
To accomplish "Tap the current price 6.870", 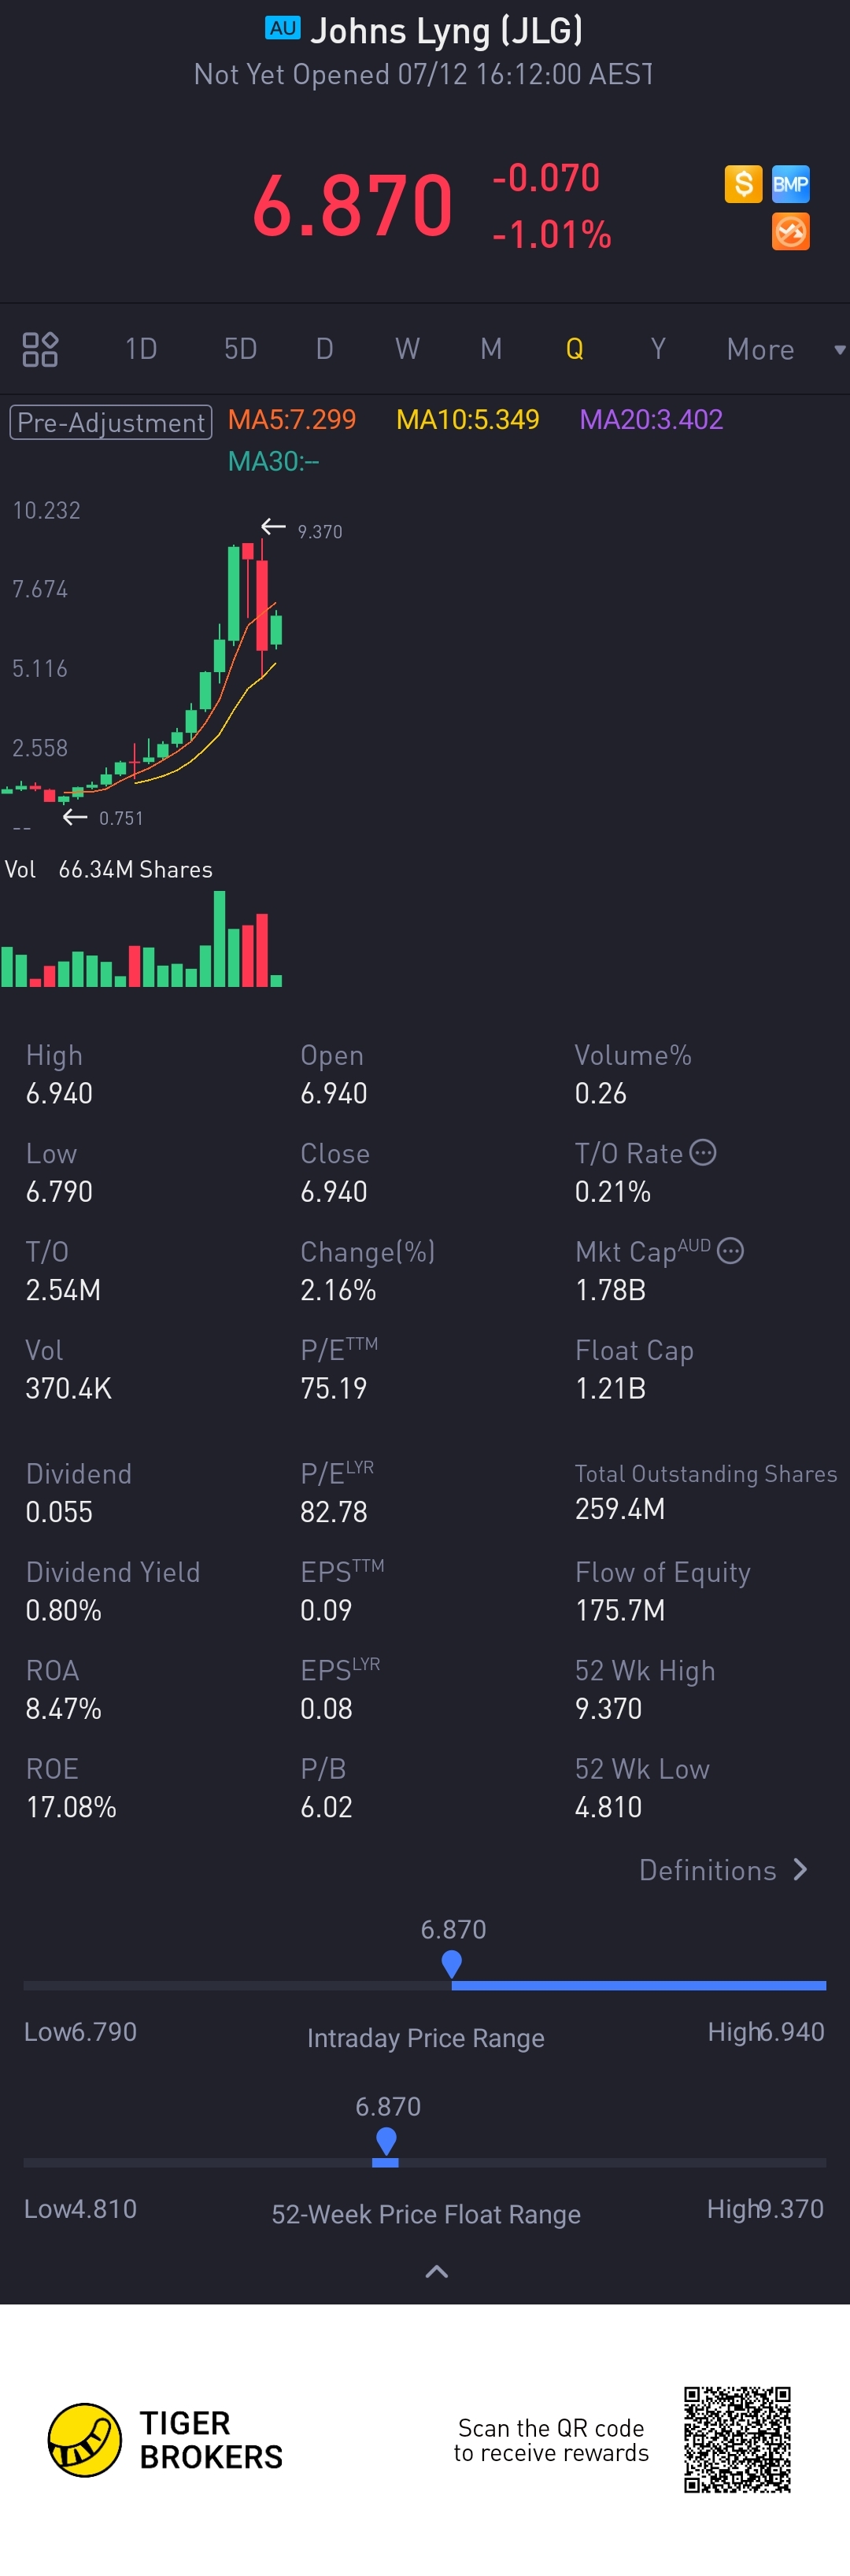I will 352,206.
